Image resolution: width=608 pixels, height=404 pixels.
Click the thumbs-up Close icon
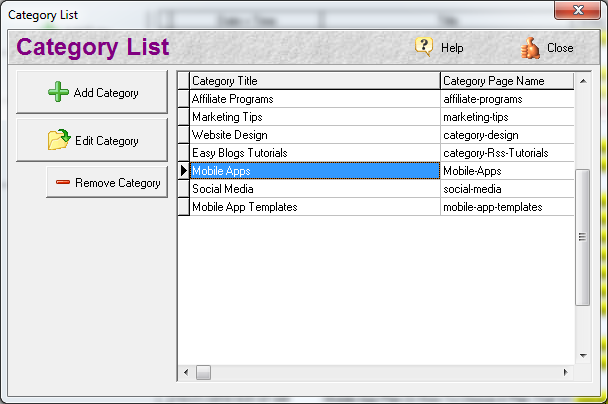[530, 48]
